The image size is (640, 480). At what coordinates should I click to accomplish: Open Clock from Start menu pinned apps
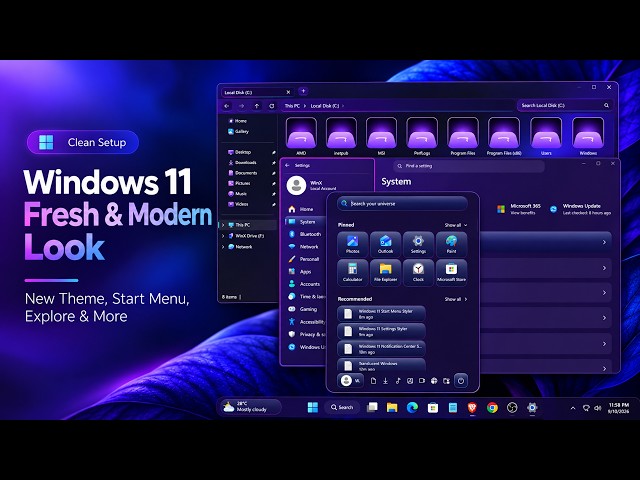pyautogui.click(x=418, y=272)
